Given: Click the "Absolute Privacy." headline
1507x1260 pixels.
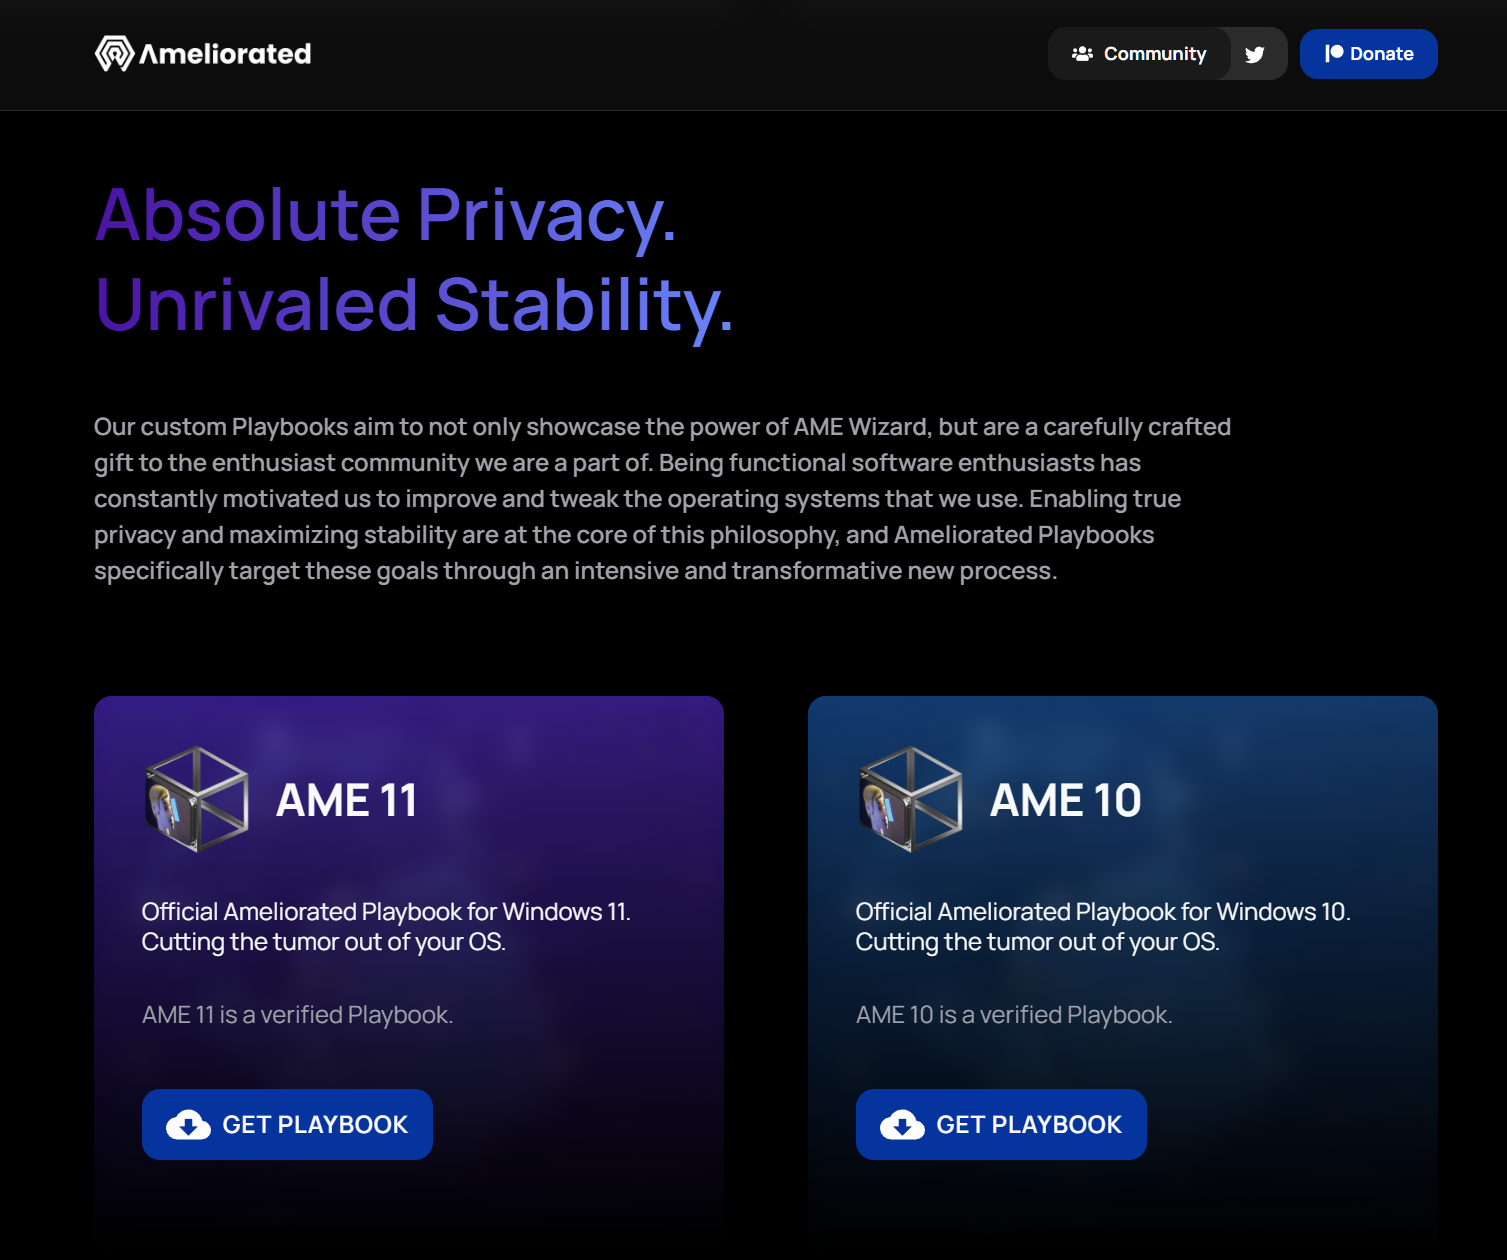Looking at the screenshot, I should coord(386,215).
